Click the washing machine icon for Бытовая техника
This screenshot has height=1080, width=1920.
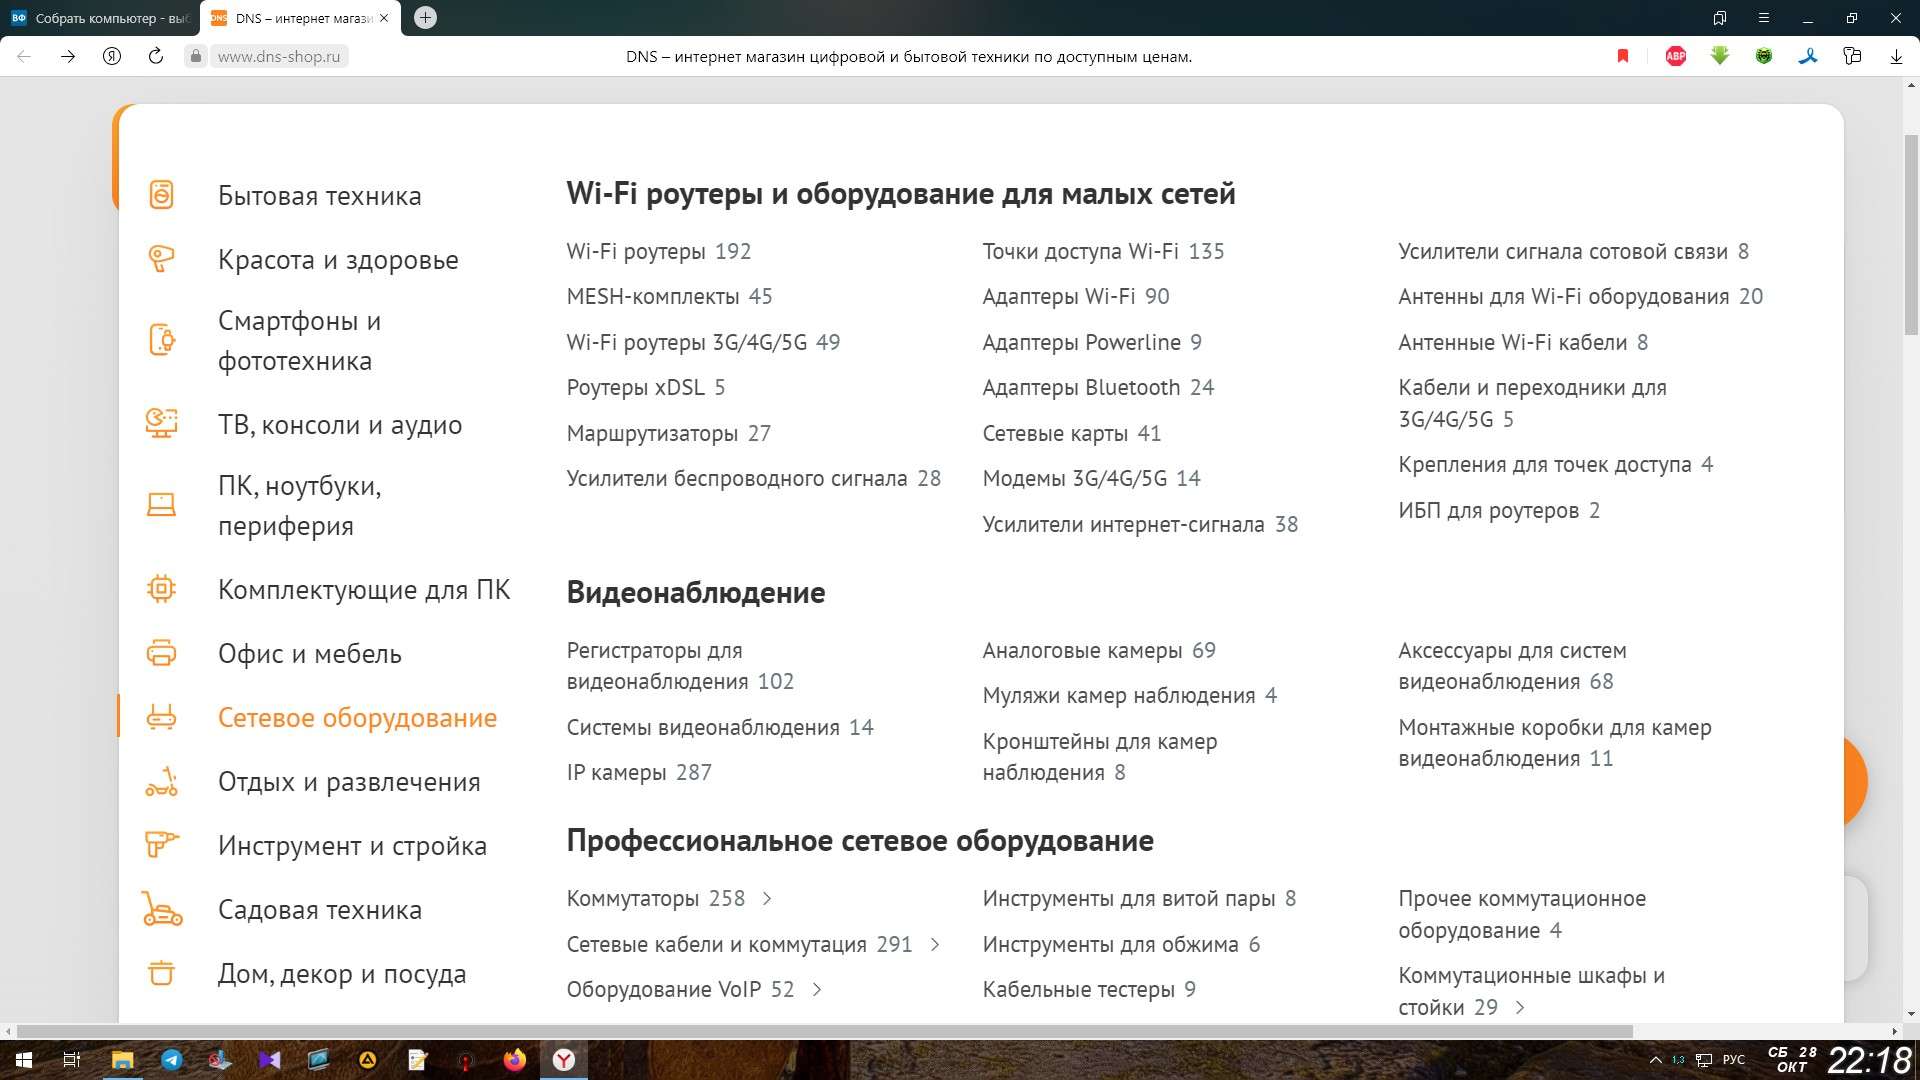[x=161, y=195]
